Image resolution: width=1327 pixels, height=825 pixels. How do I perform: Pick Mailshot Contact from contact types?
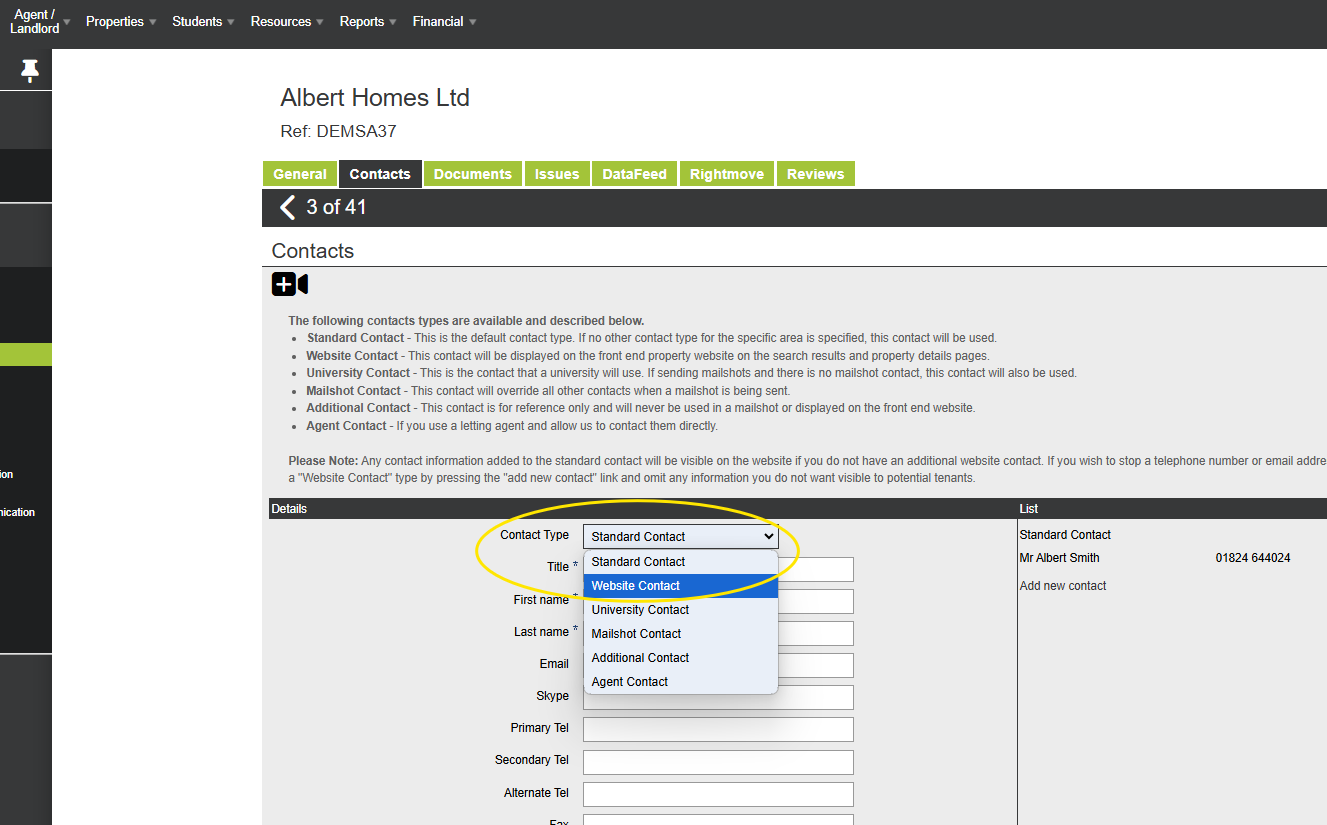click(680, 634)
